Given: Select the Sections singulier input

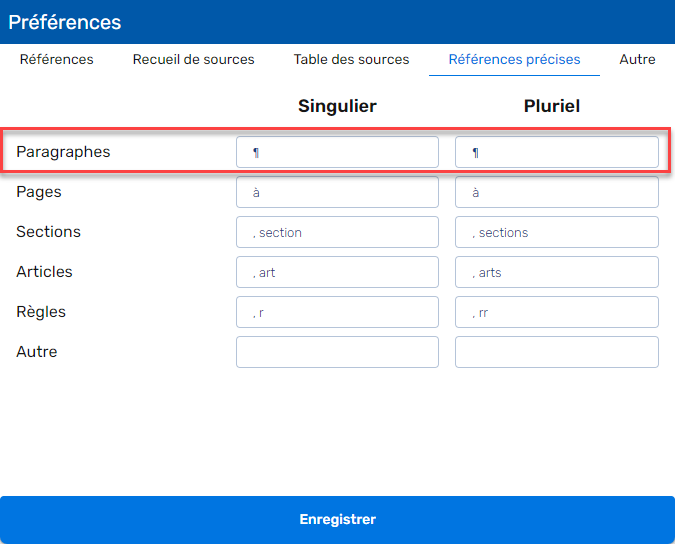Looking at the screenshot, I should coord(338,232).
